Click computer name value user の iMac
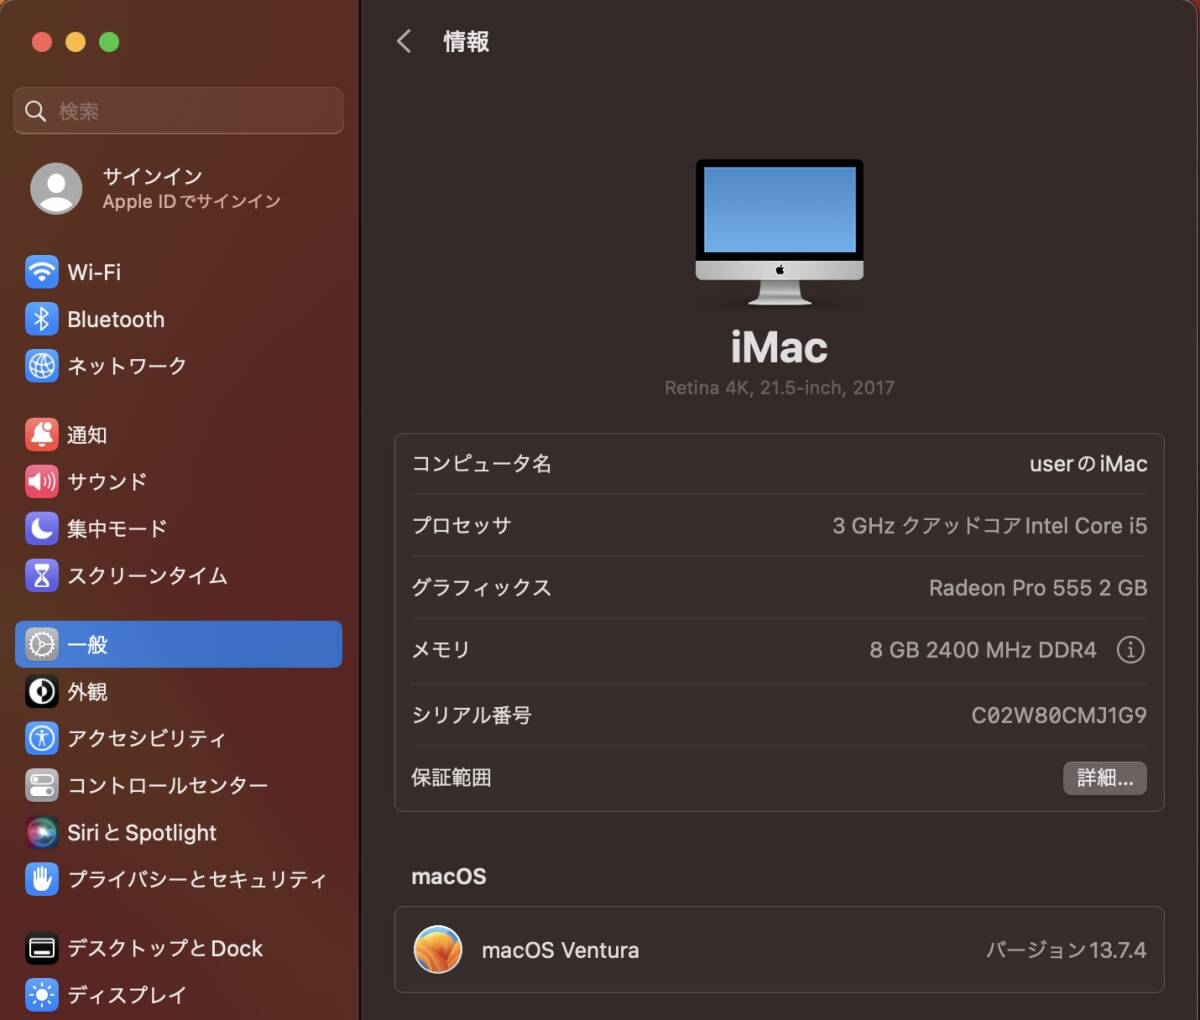This screenshot has width=1200, height=1020. 1088,464
